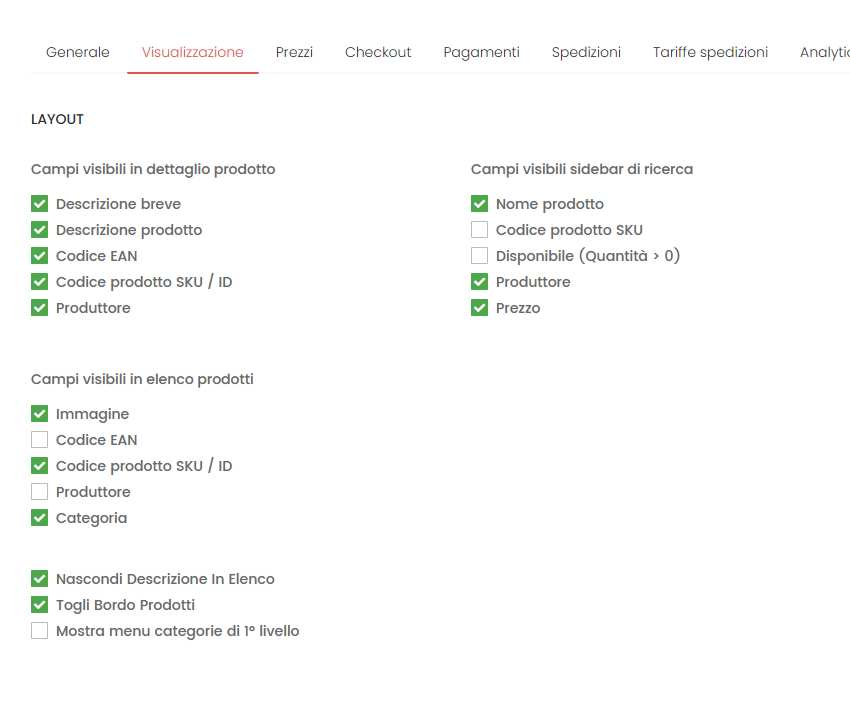This screenshot has width=850, height=722.
Task: Uncheck Produttore under dettaglio prodotto
Action: (39, 307)
